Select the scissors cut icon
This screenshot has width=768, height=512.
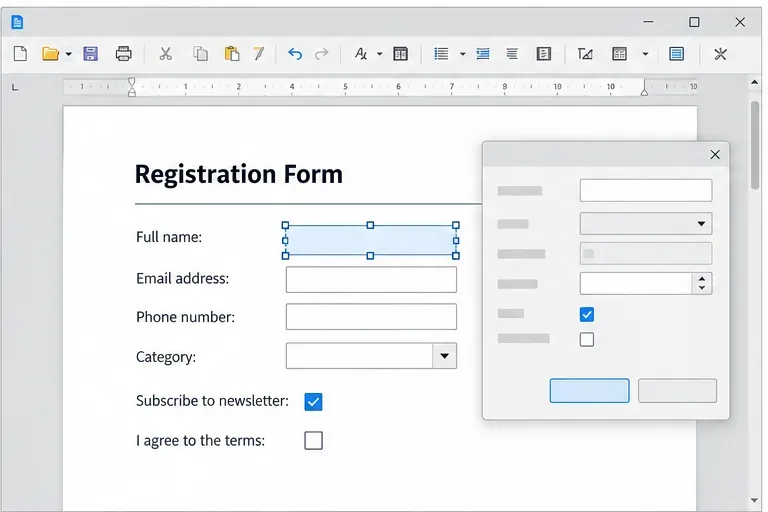coord(166,53)
